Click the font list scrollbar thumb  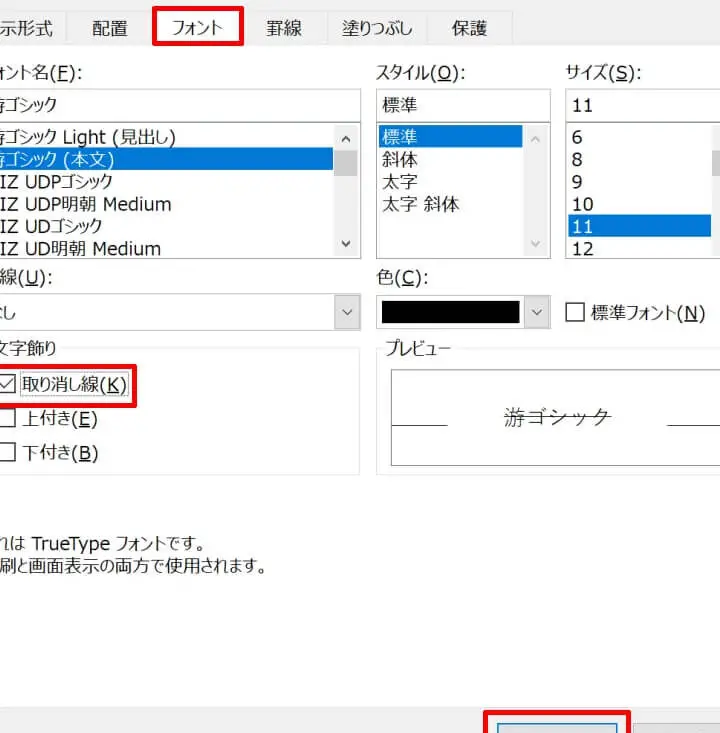coord(346,163)
